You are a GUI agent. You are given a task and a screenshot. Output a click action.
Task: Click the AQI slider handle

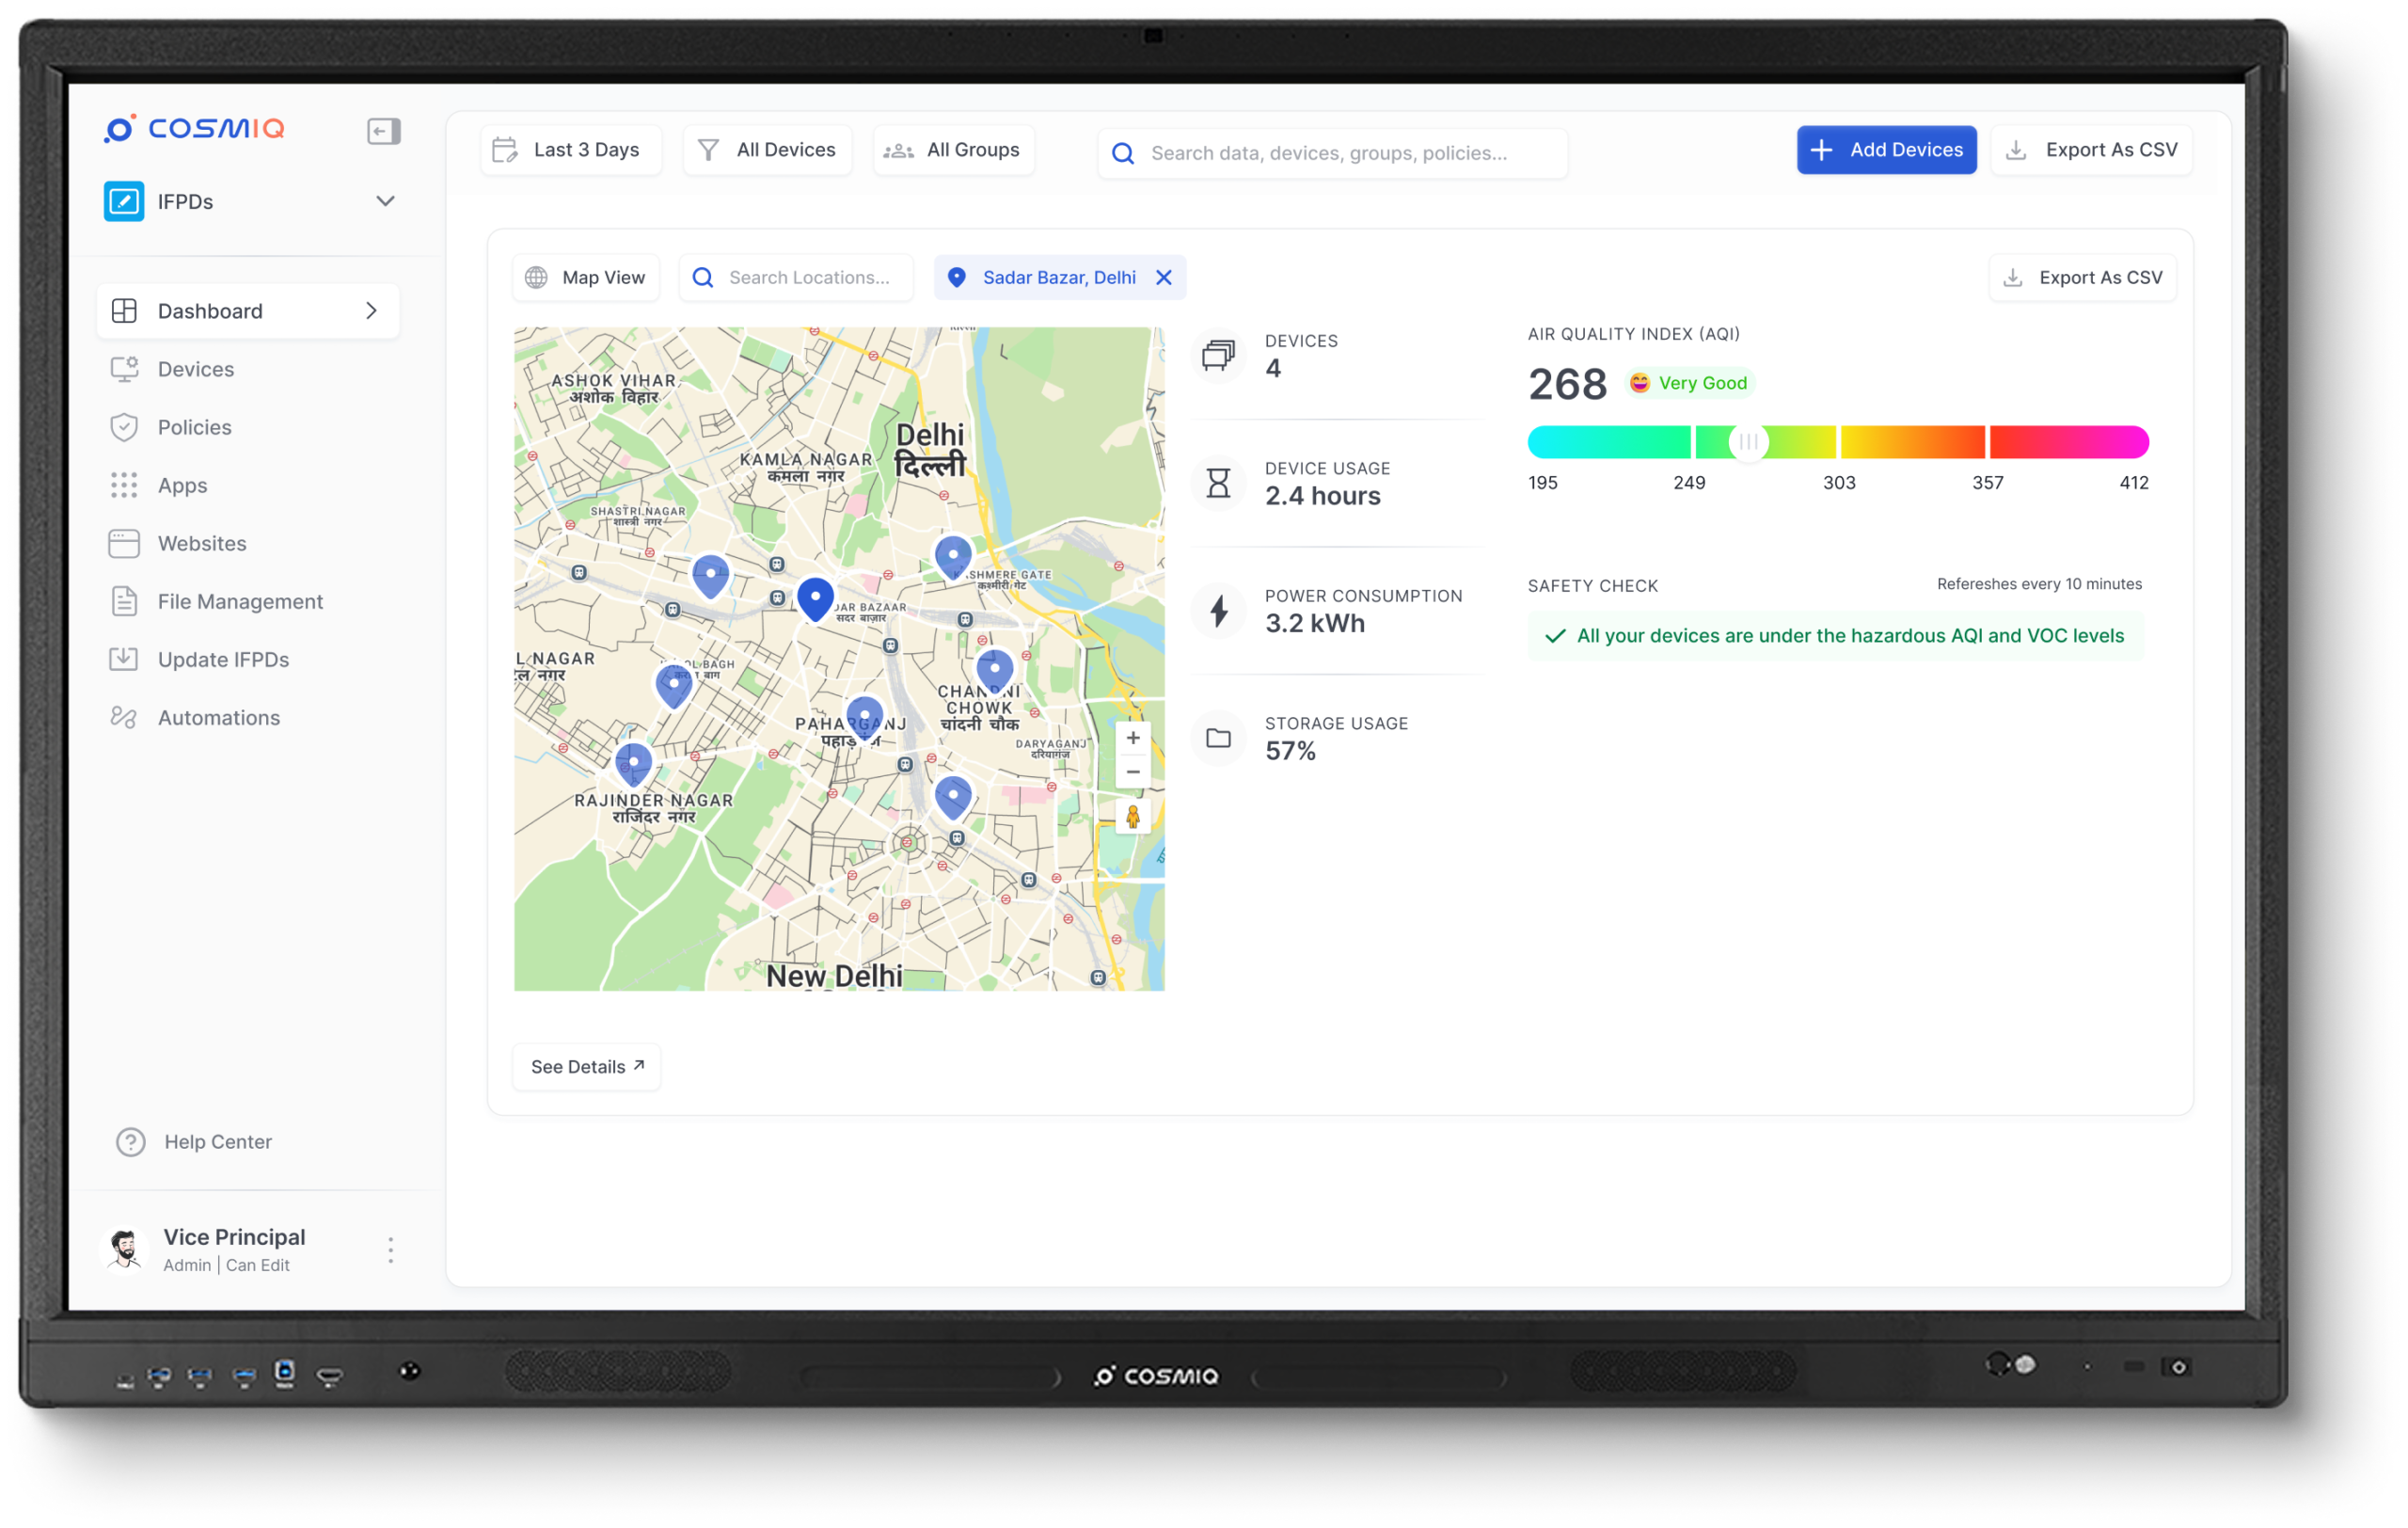click(1747, 441)
